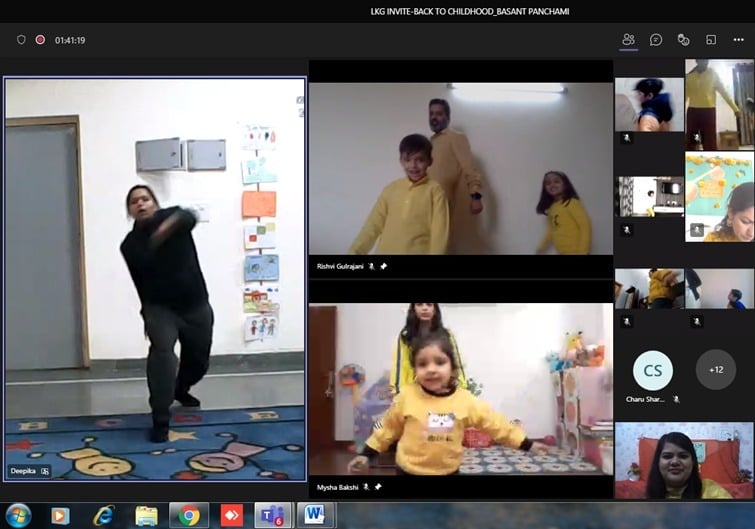Open the More actions ellipsis menu

pyautogui.click(x=738, y=40)
